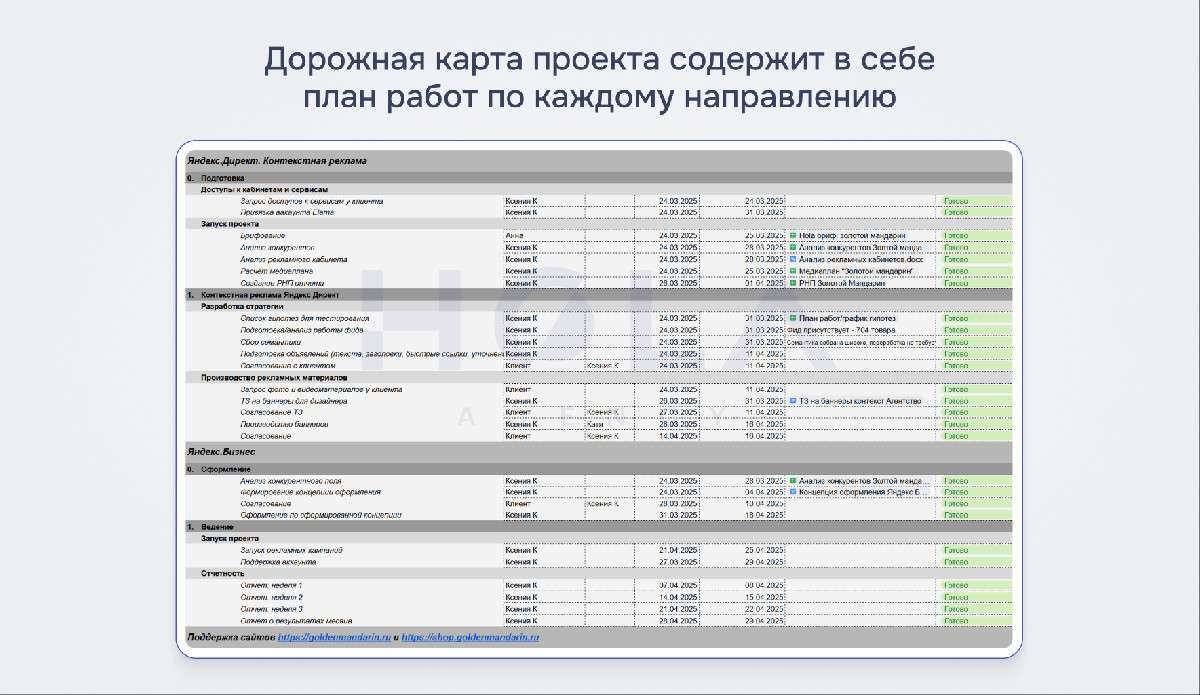Select the "Привязка аккаунта Elama" task

pos(285,212)
